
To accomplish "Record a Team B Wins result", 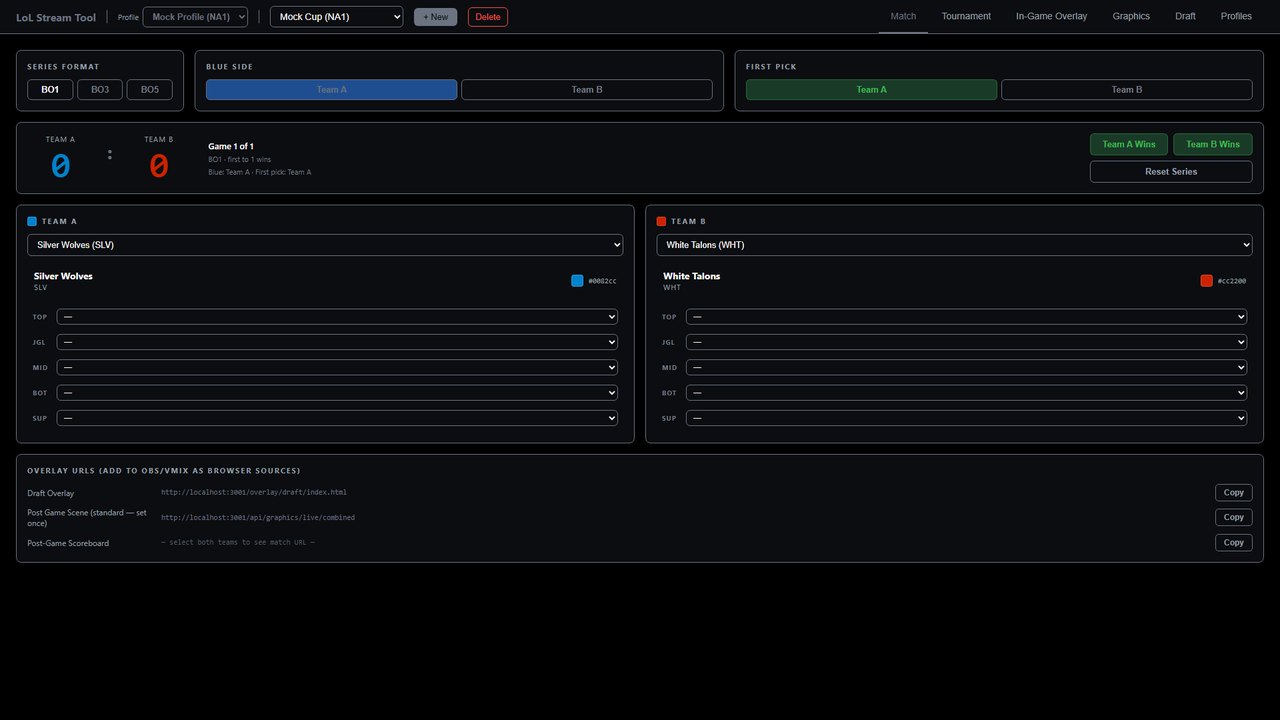I will pyautogui.click(x=1213, y=144).
